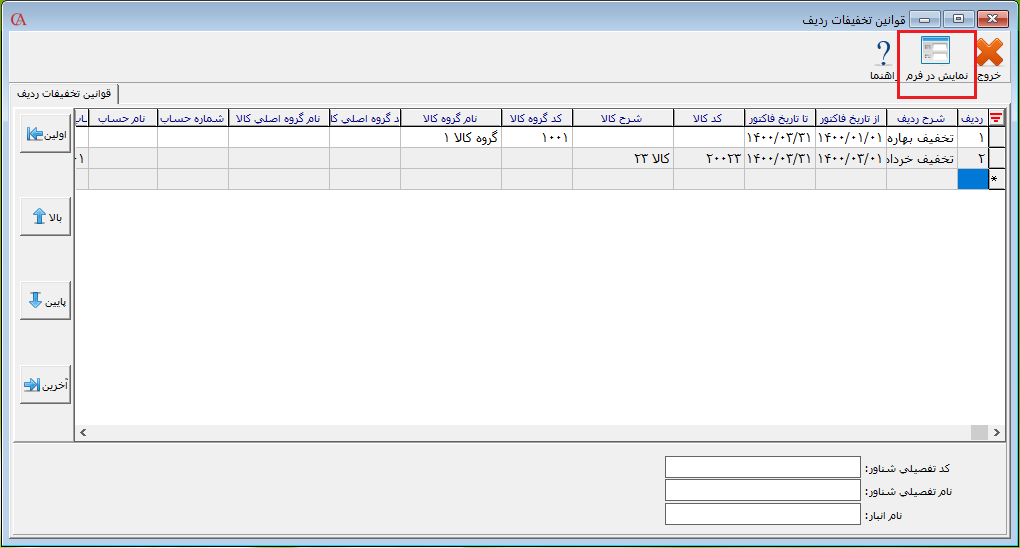This screenshot has width=1020, height=548.
Task: Click the horizontal scrollbar left arrow
Action: (83, 432)
